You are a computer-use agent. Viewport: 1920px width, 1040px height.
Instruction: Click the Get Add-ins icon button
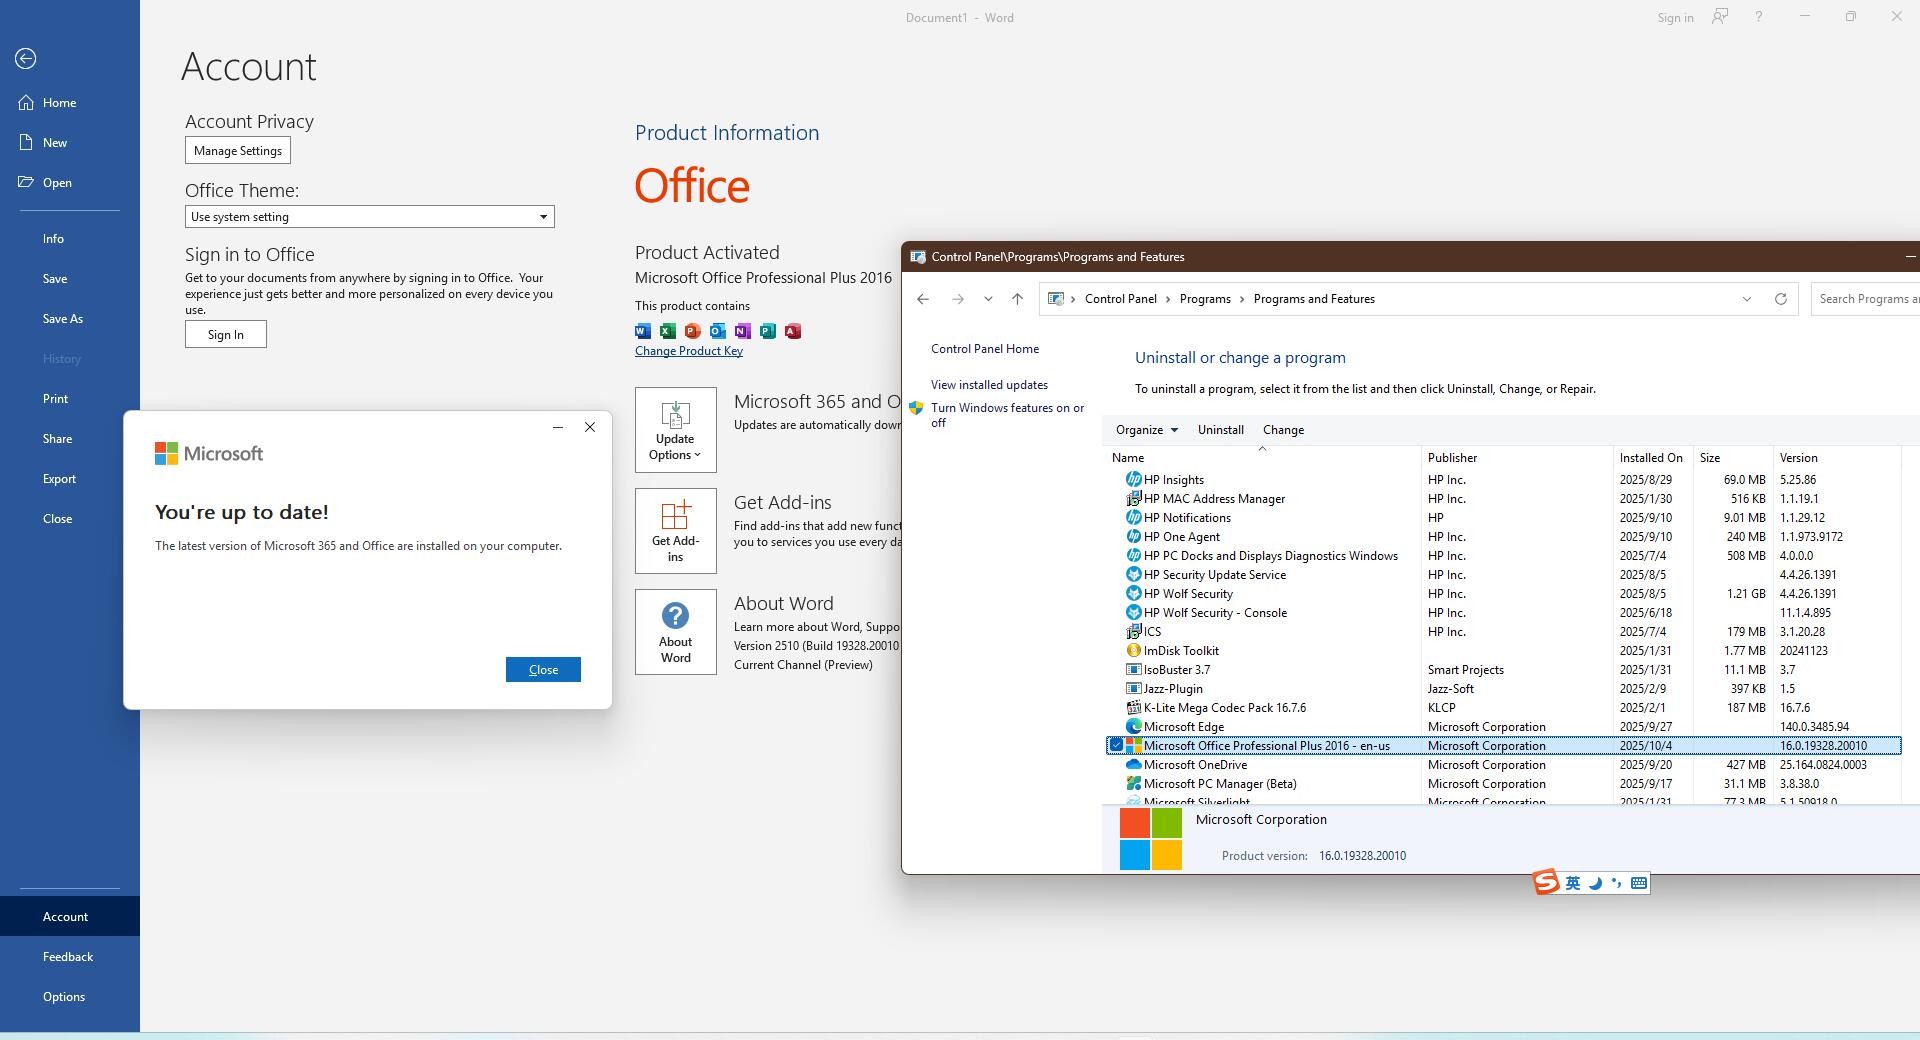tap(675, 531)
